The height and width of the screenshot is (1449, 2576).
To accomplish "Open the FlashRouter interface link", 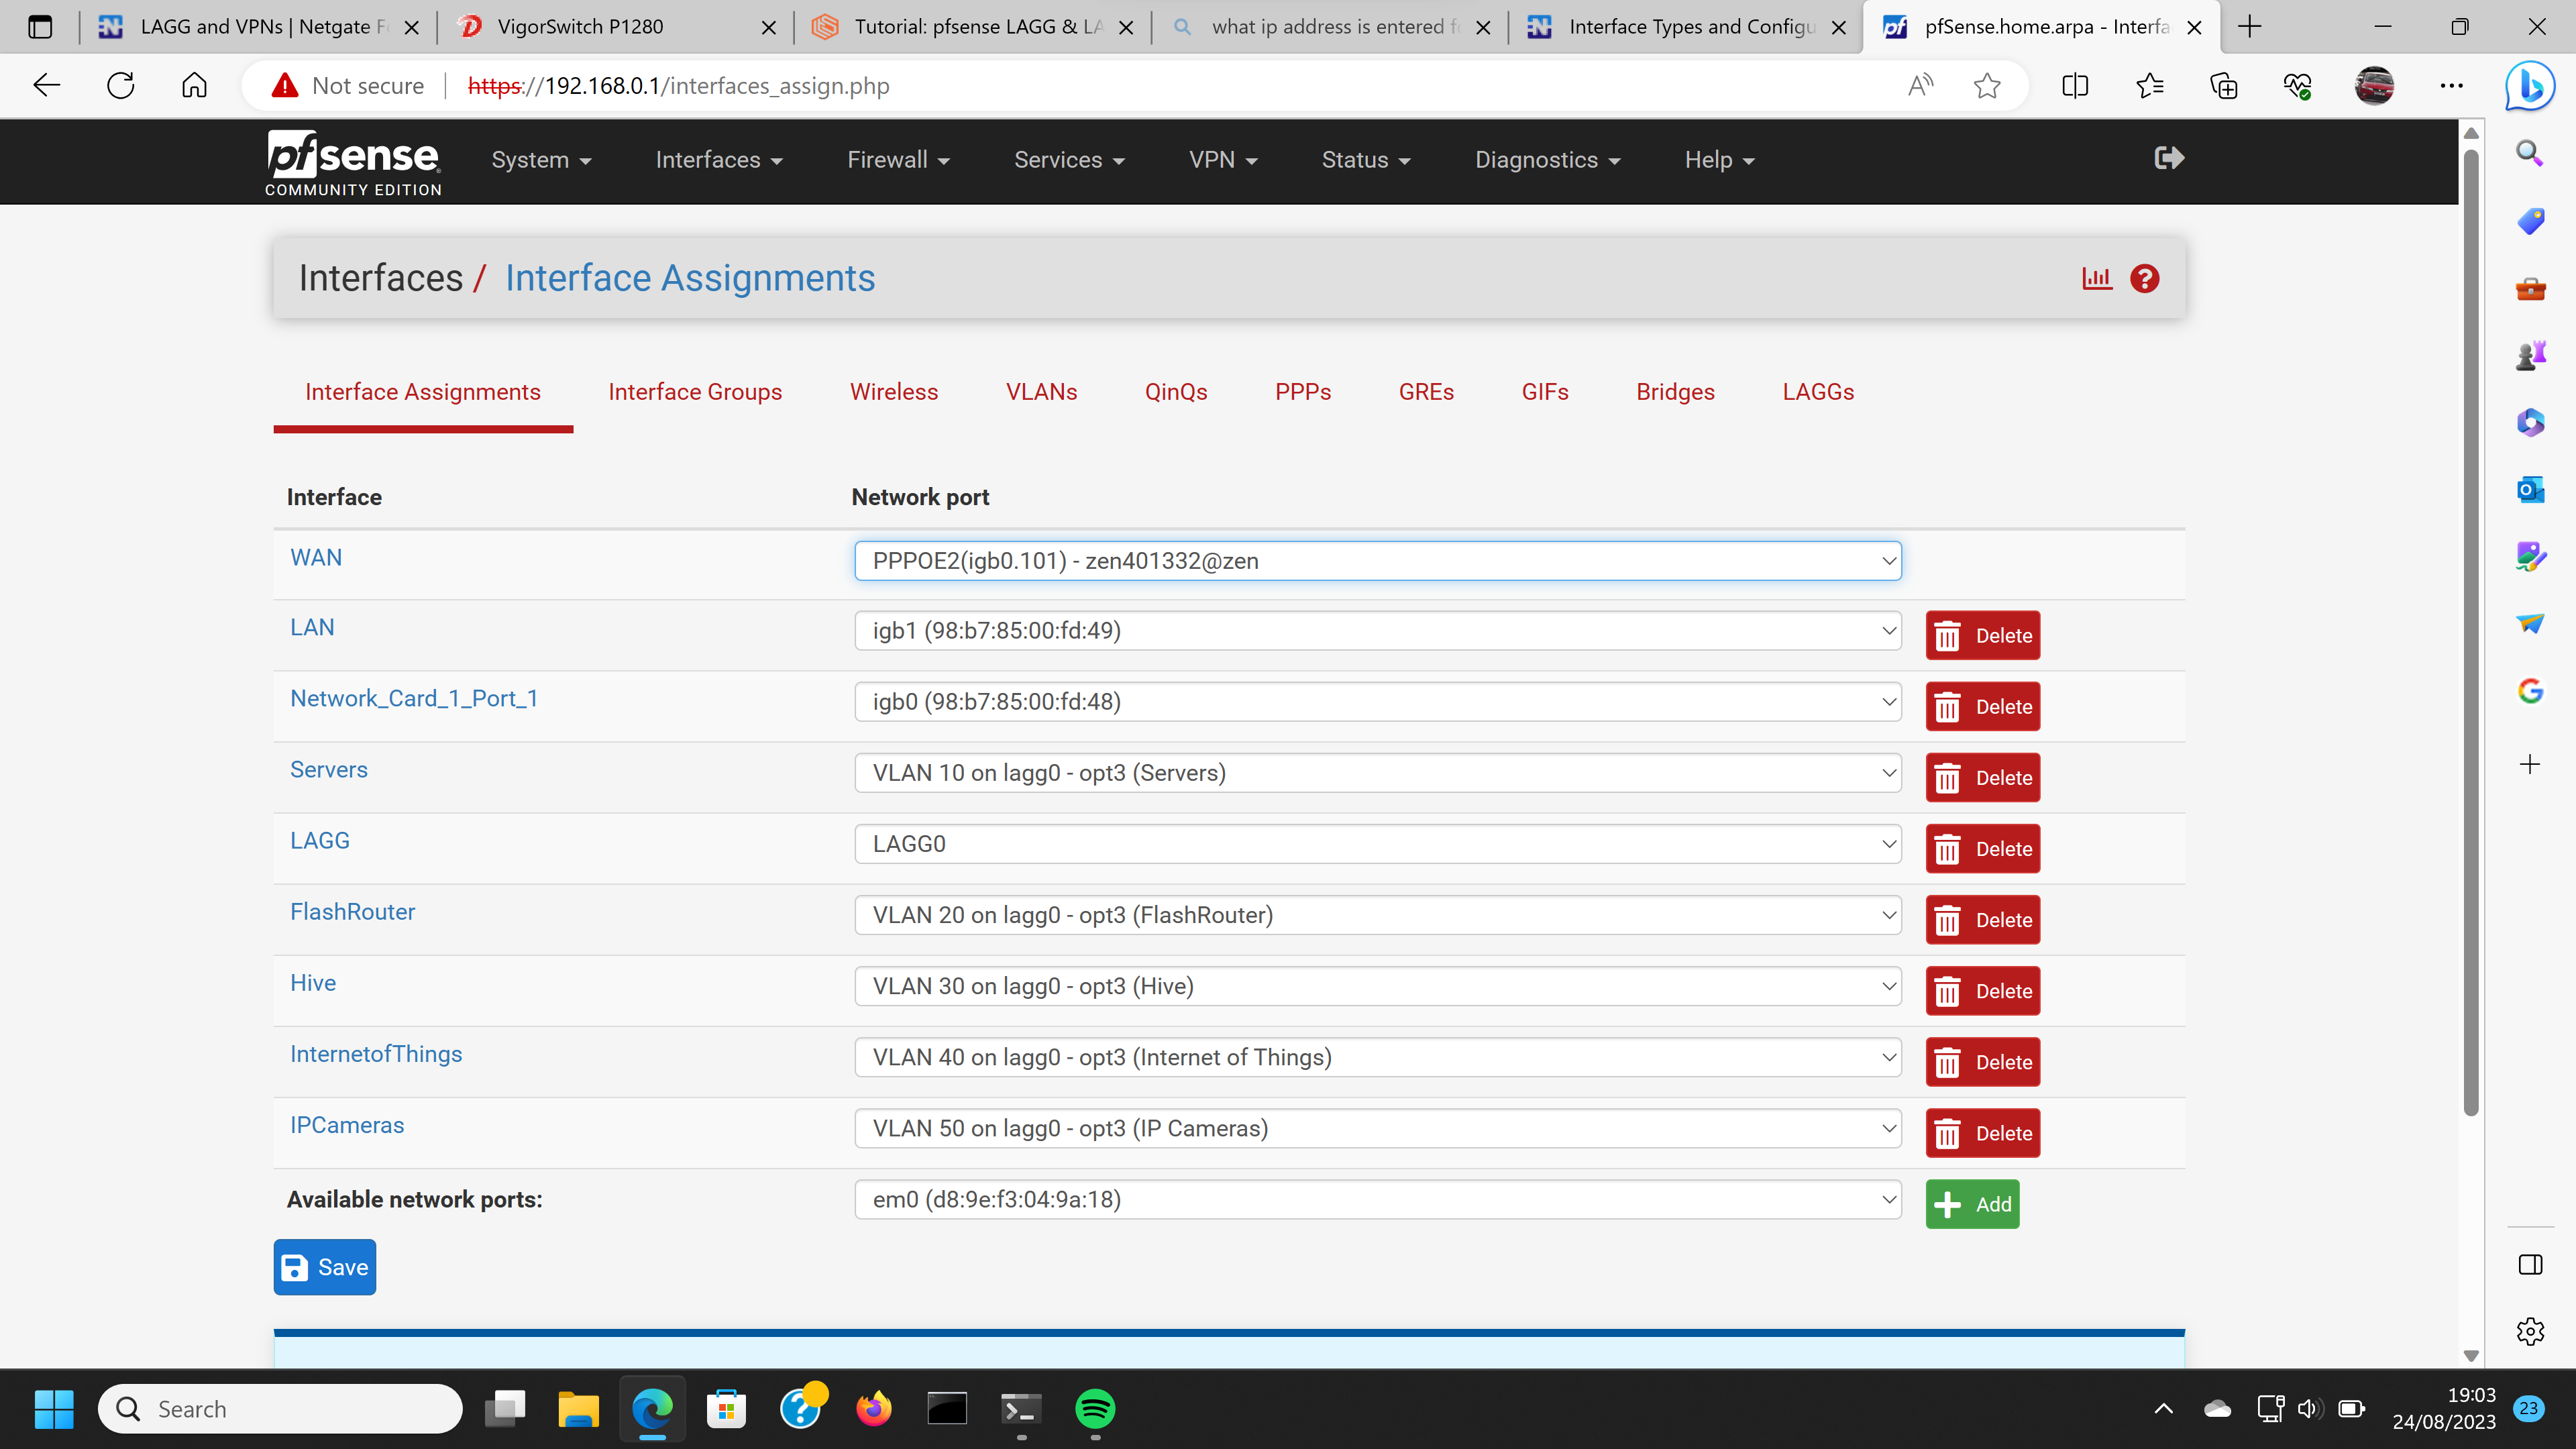I will [352, 912].
